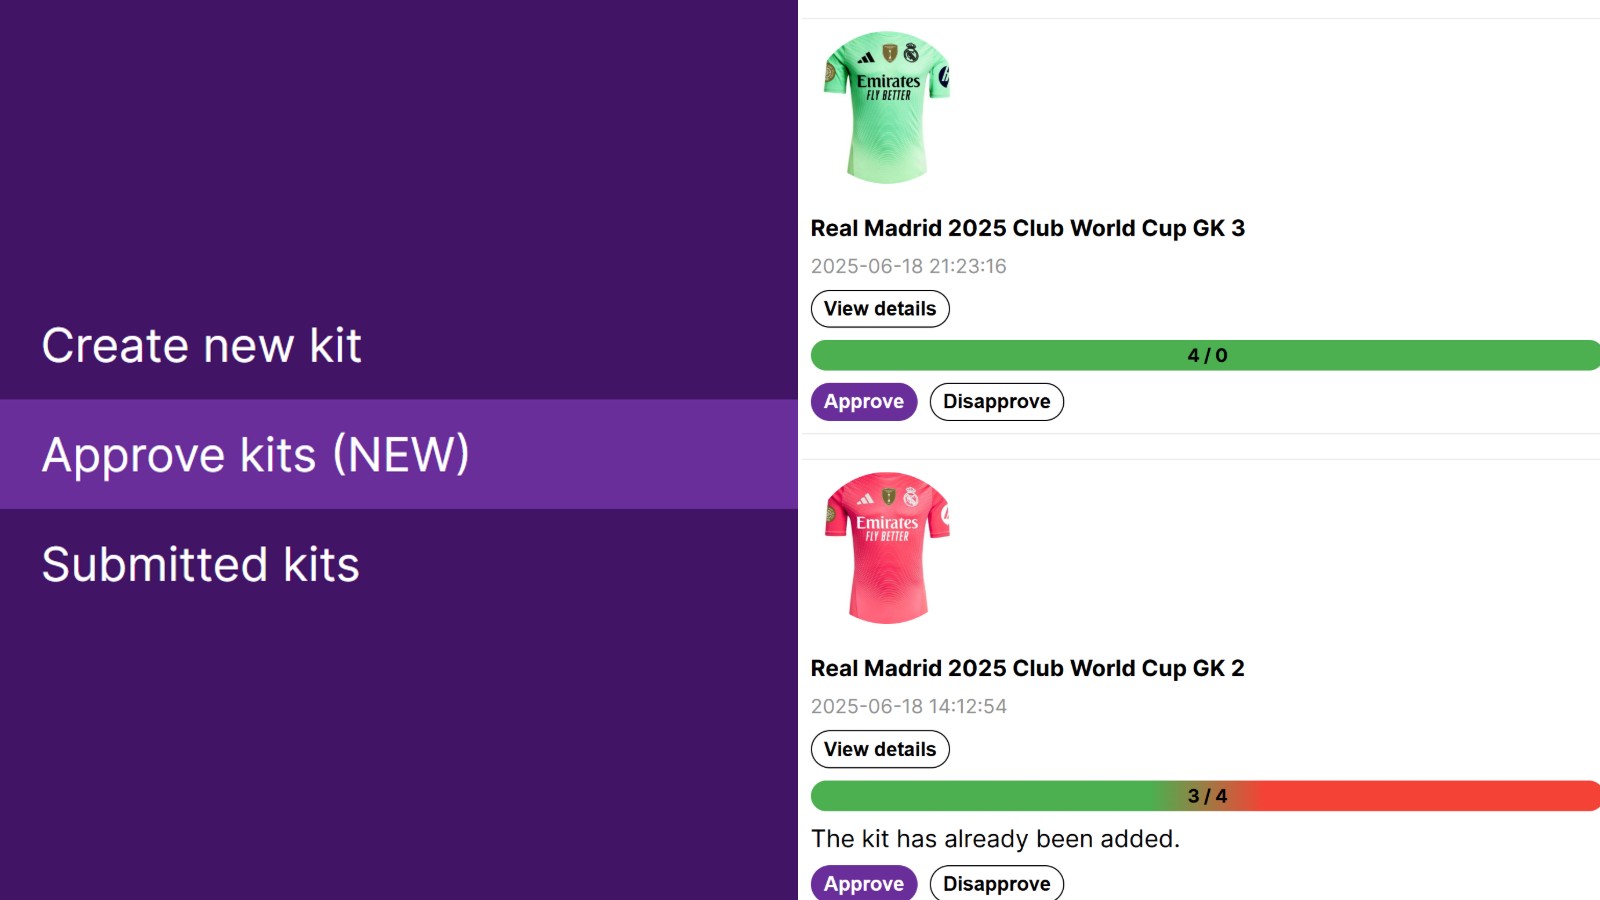Click the 2025-06-18 14:12:54 submission timestamp
Screen dimensions: 1600x900
pos(908,706)
